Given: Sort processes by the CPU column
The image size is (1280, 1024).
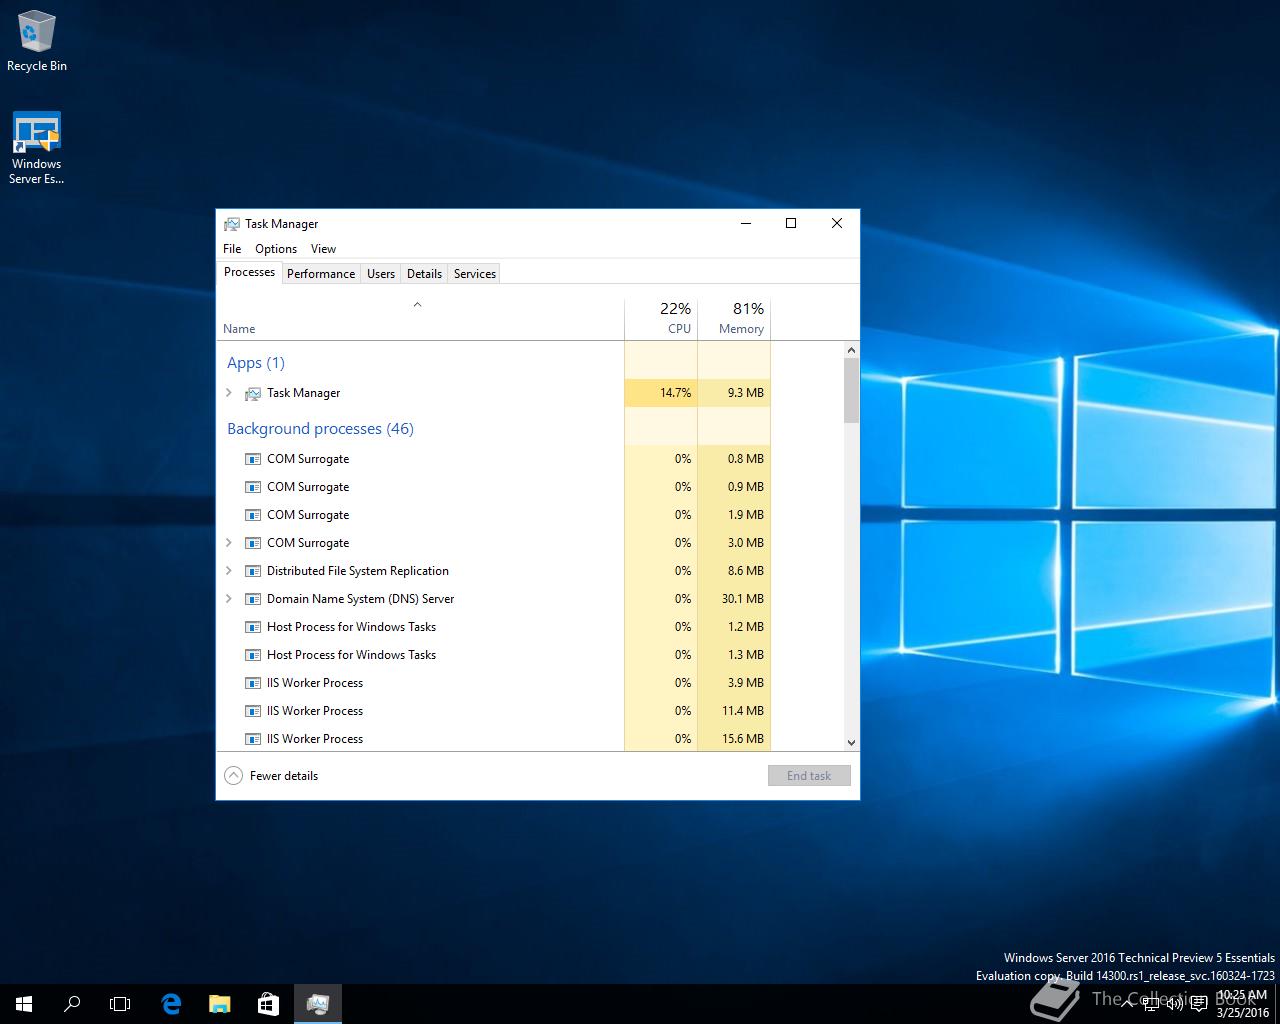Looking at the screenshot, I should (x=661, y=319).
